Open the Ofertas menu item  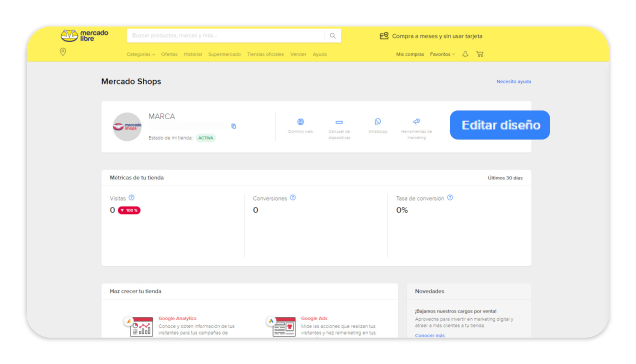pyautogui.click(x=169, y=54)
